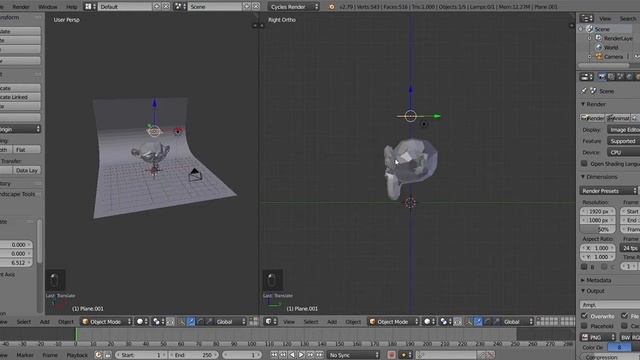Toggle 3D manipulator icon in left viewport header
640x360 pixels.
coord(181,322)
